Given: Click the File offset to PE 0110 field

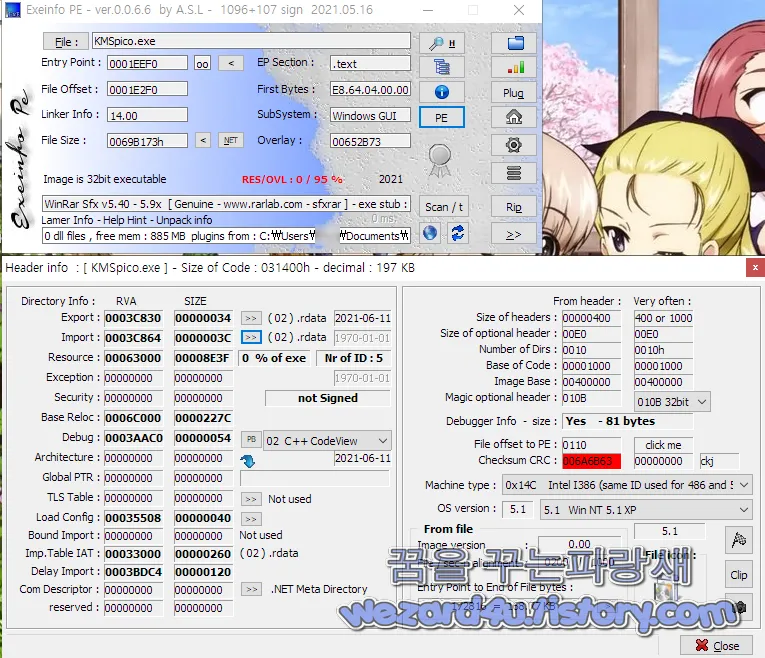Looking at the screenshot, I should point(591,445).
